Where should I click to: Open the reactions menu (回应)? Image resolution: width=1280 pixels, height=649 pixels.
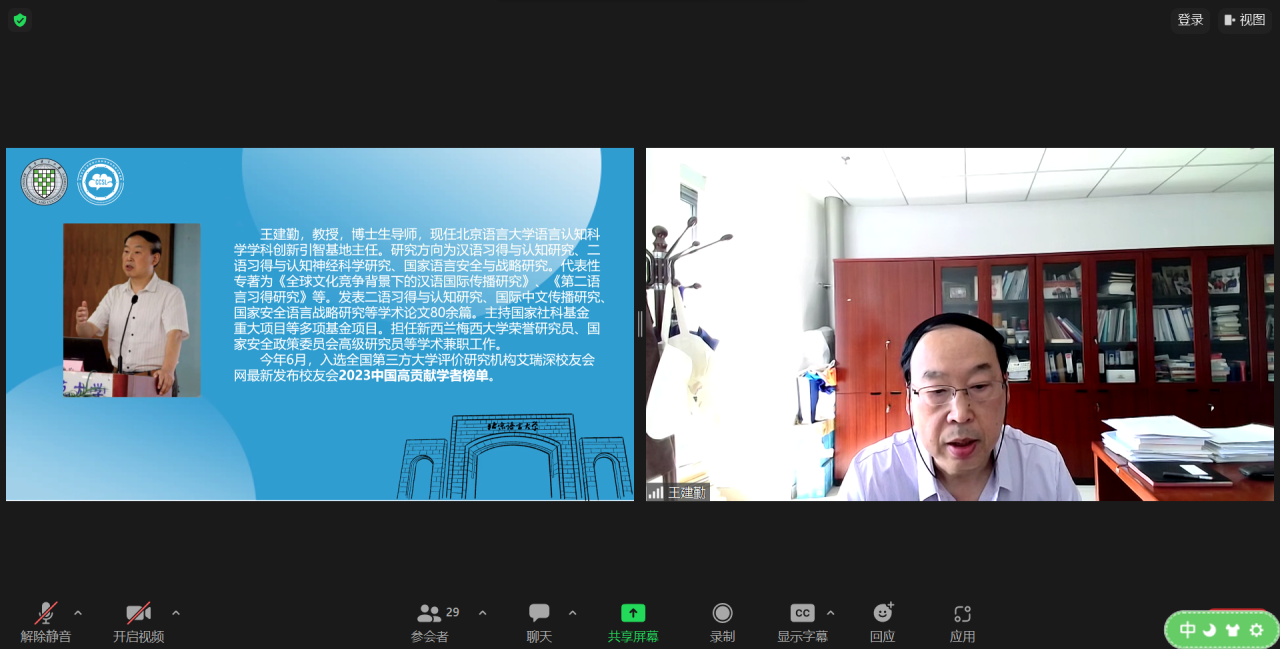click(882, 621)
